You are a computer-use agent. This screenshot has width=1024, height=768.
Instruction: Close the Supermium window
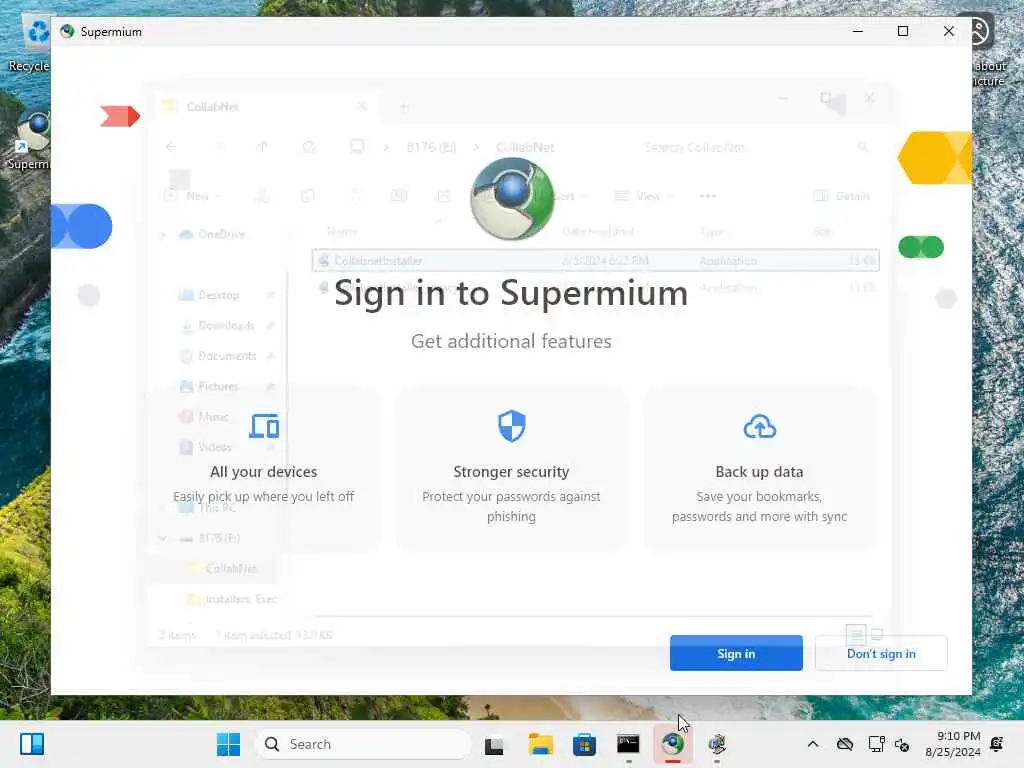pyautogui.click(x=949, y=31)
